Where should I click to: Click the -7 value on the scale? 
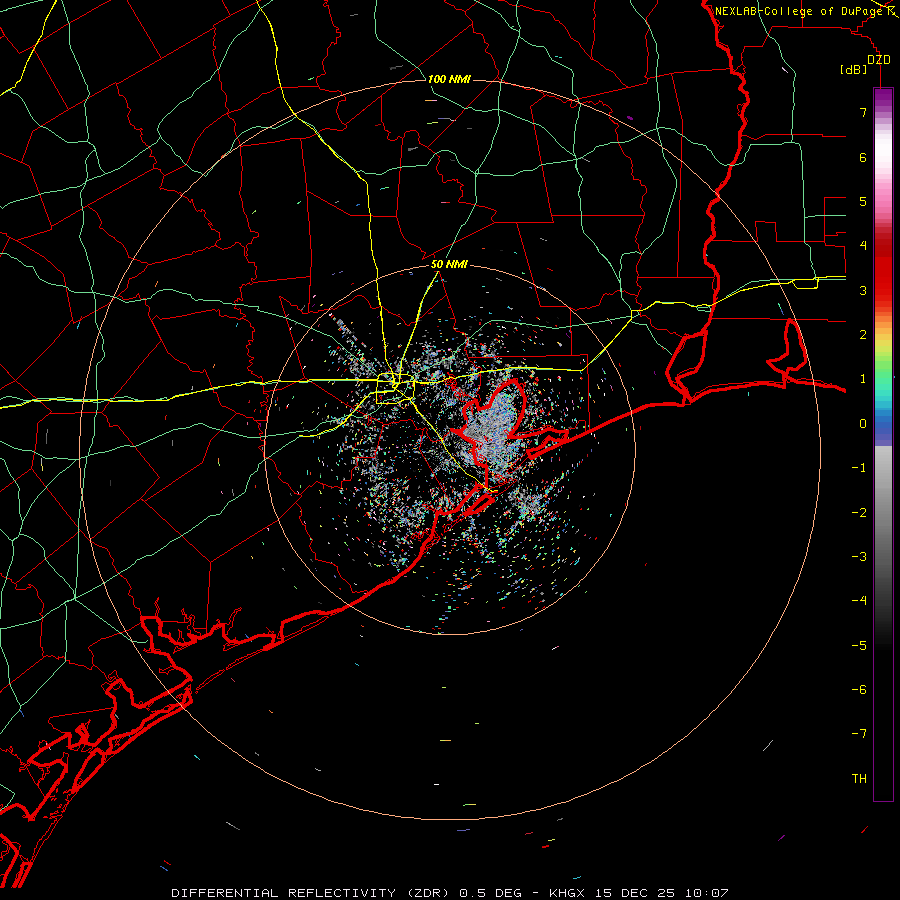[x=859, y=734]
